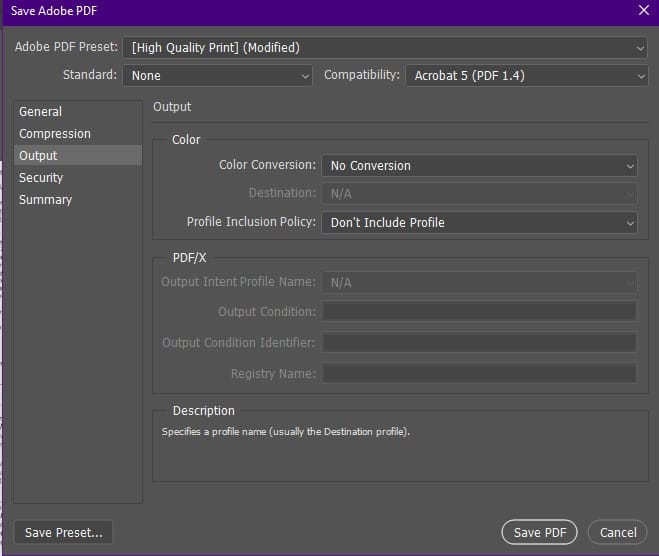Click the disabled Destination dropdown
The height and width of the screenshot is (556, 659).
coord(479,194)
